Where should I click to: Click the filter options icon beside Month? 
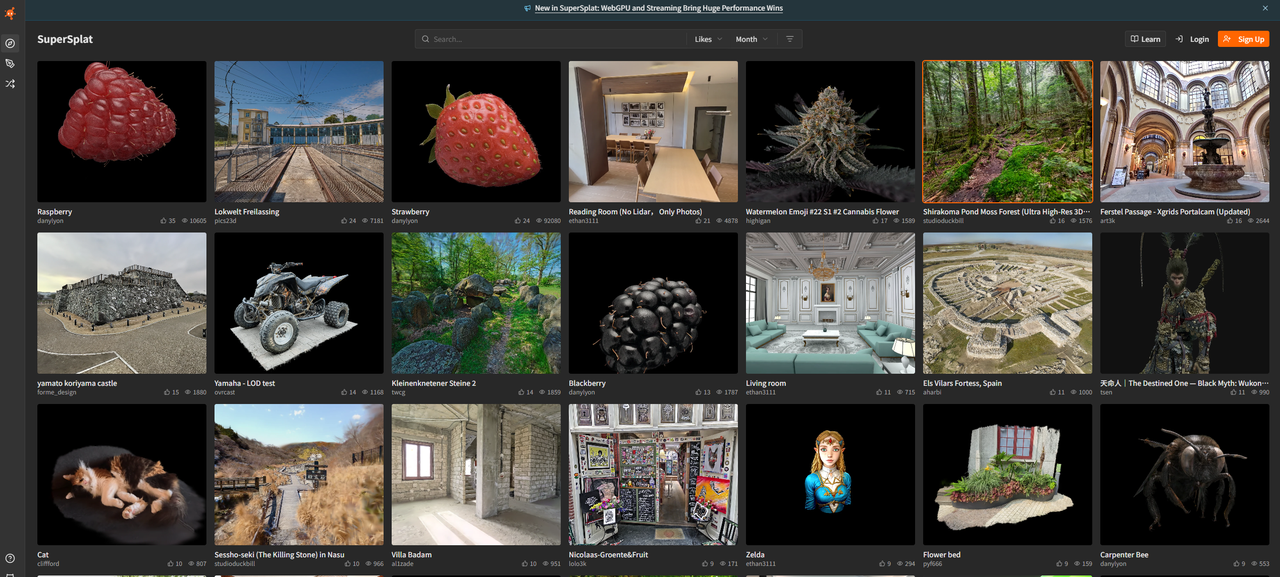(x=789, y=39)
